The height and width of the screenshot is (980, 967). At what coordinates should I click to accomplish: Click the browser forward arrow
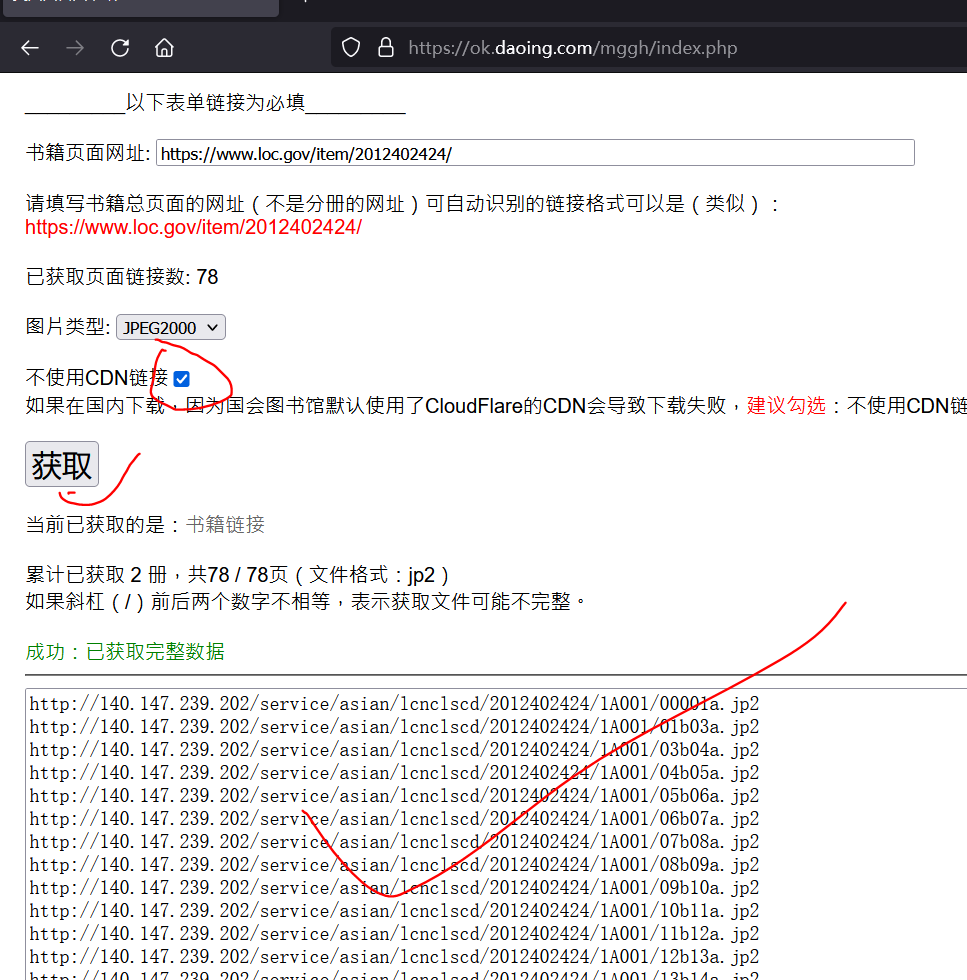click(x=75, y=48)
